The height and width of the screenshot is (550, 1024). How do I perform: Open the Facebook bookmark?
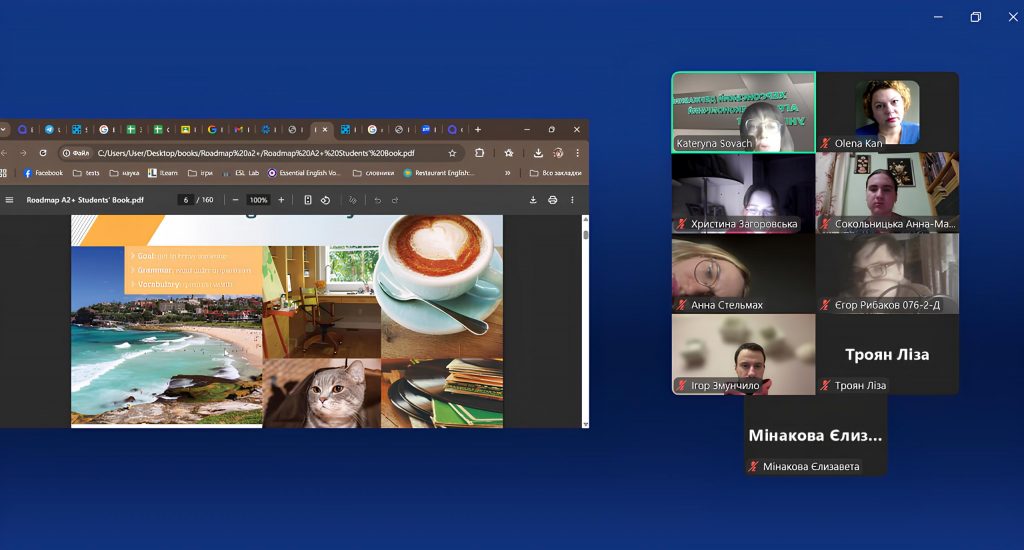[x=42, y=173]
